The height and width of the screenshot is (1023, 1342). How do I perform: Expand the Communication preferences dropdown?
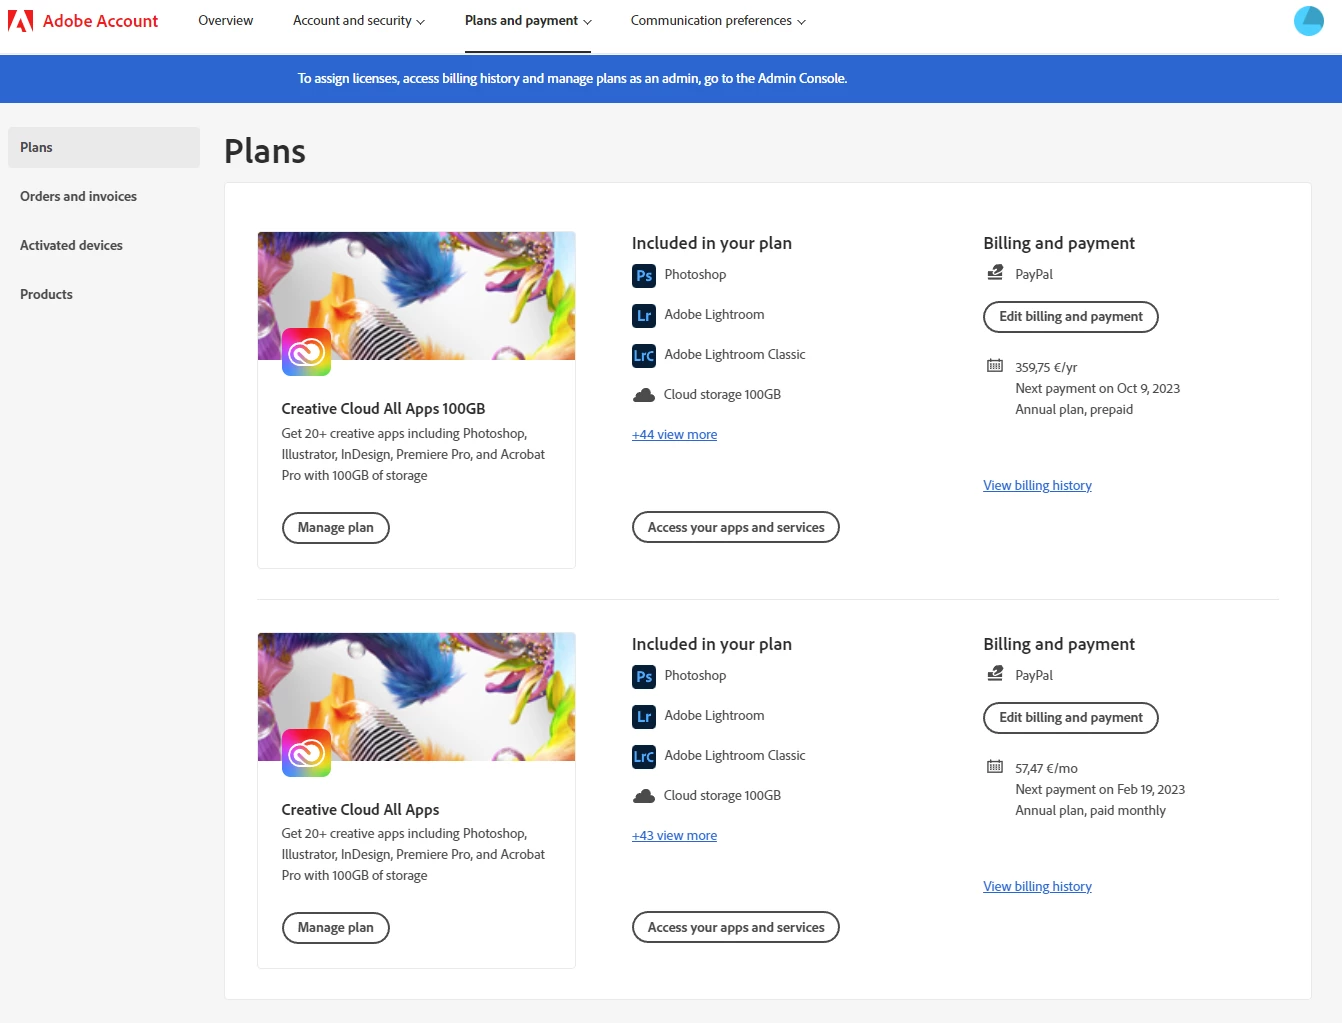click(x=718, y=20)
